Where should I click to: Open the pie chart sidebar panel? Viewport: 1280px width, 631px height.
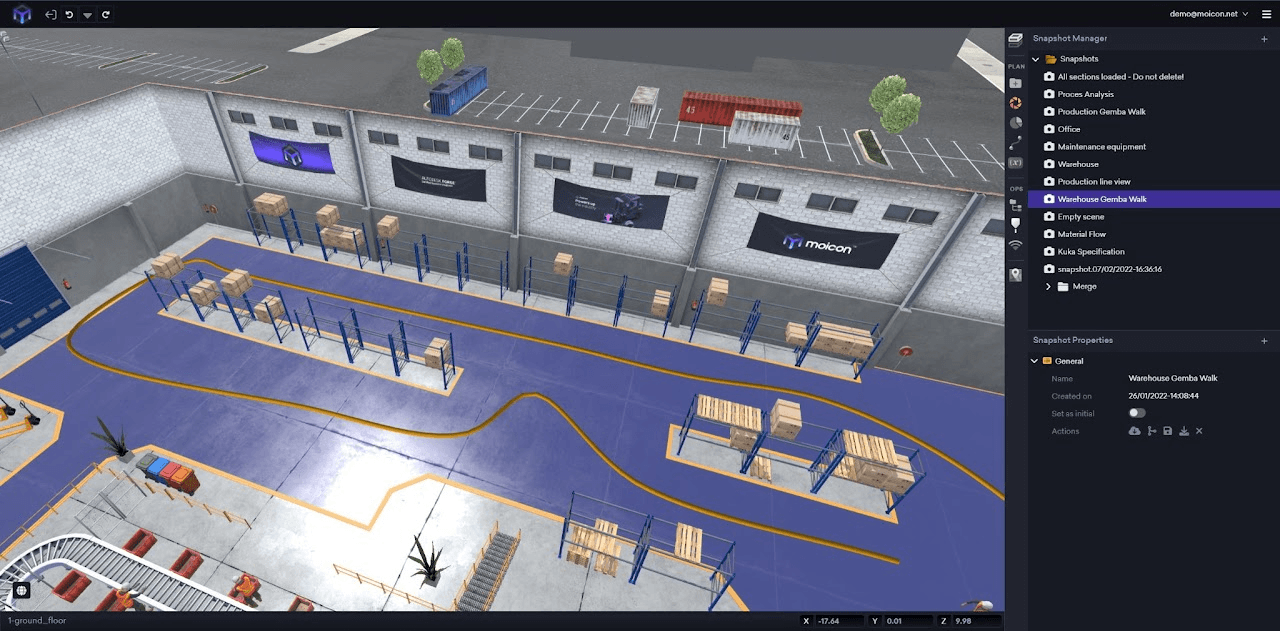(x=1015, y=123)
